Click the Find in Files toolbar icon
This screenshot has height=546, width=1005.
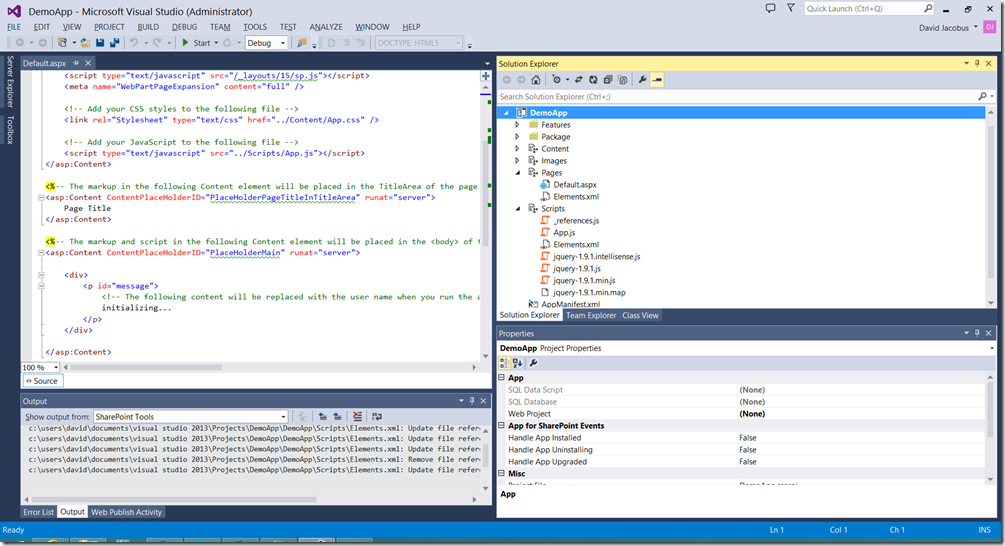click(x=302, y=43)
